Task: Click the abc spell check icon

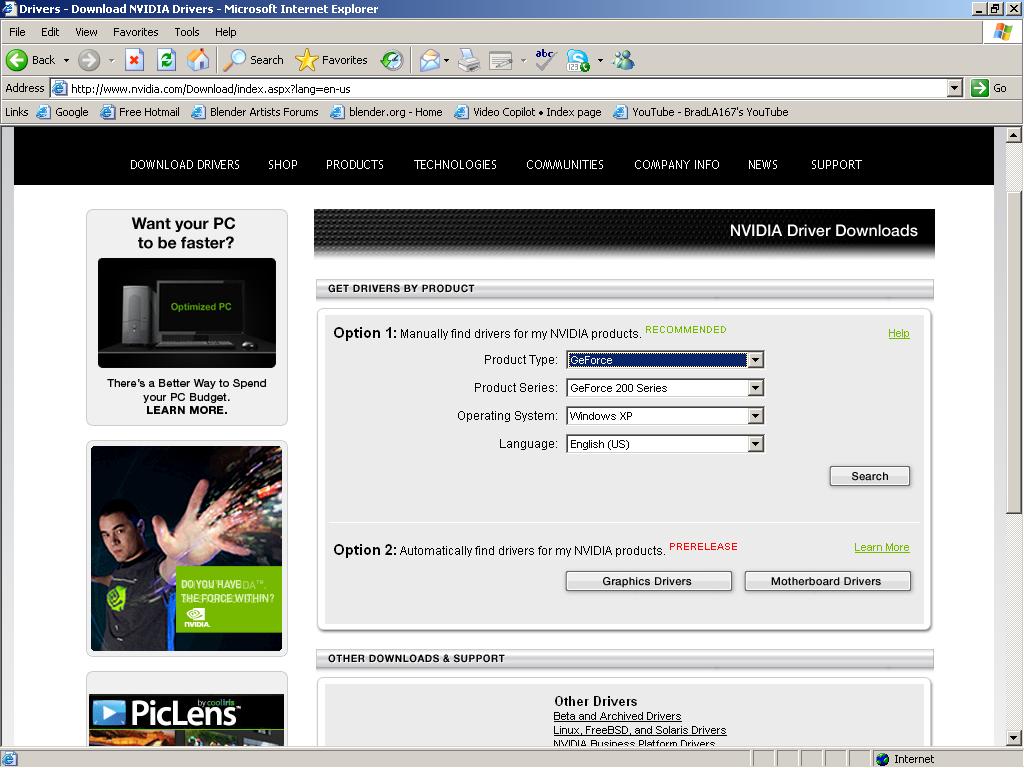Action: [x=545, y=60]
